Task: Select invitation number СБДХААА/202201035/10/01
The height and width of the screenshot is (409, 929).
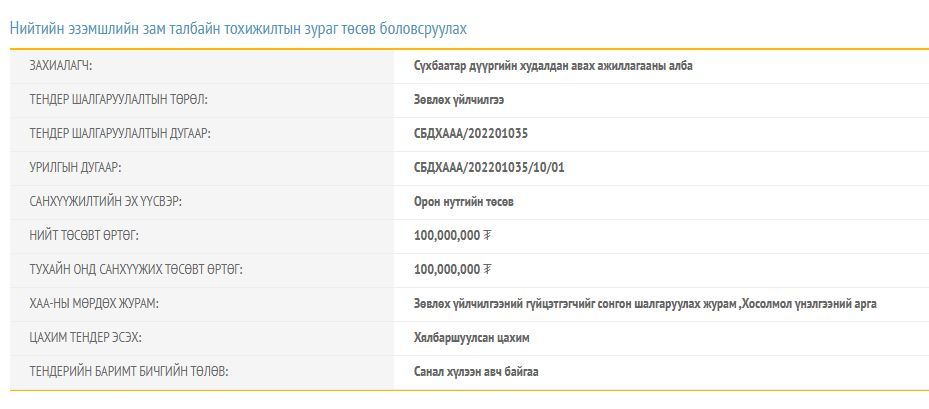Action: click(x=489, y=168)
